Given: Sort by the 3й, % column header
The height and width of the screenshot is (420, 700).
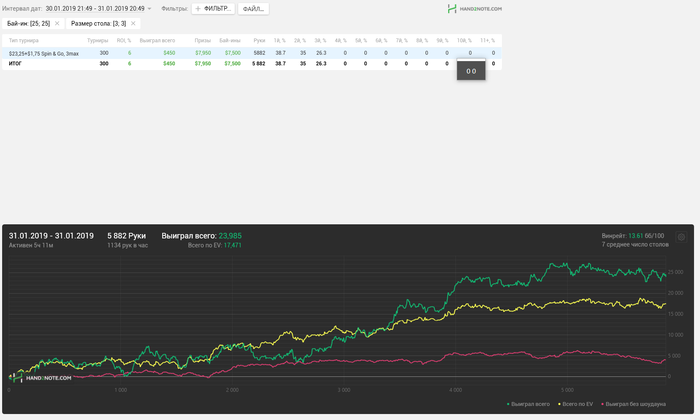Looking at the screenshot, I should [x=320, y=40].
